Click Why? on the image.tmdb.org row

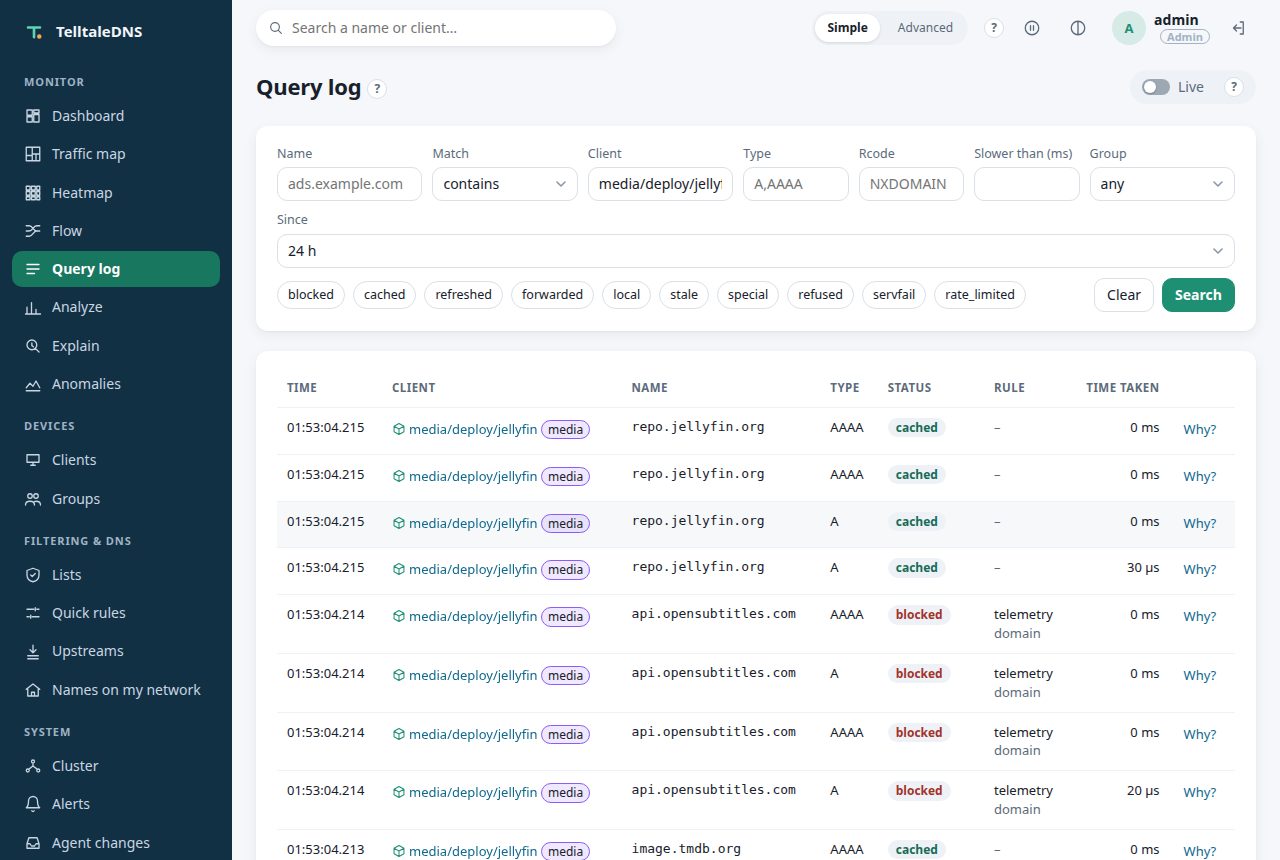pyautogui.click(x=1200, y=851)
